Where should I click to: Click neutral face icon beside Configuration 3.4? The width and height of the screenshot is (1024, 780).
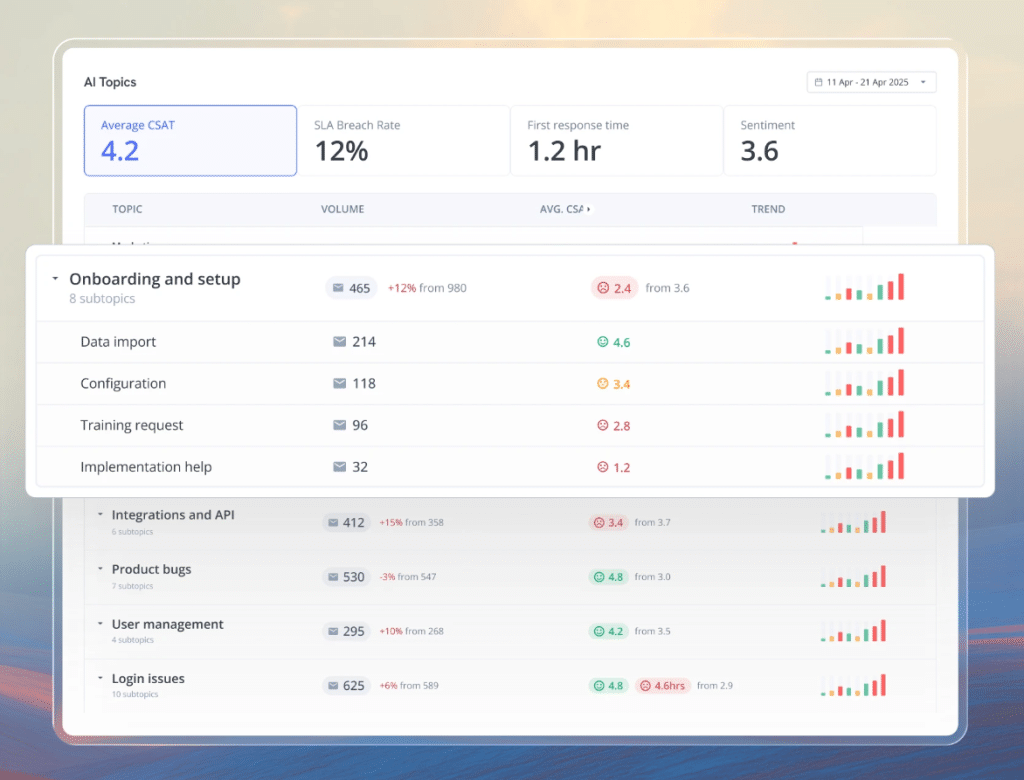click(x=603, y=383)
